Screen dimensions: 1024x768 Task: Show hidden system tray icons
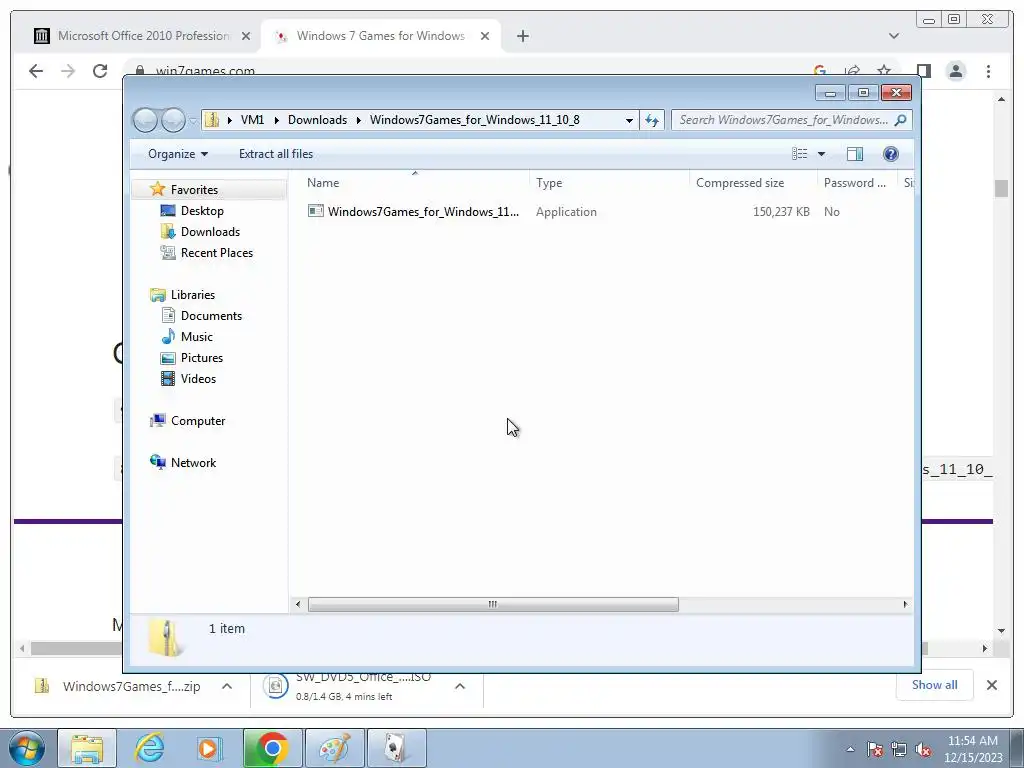(850, 749)
